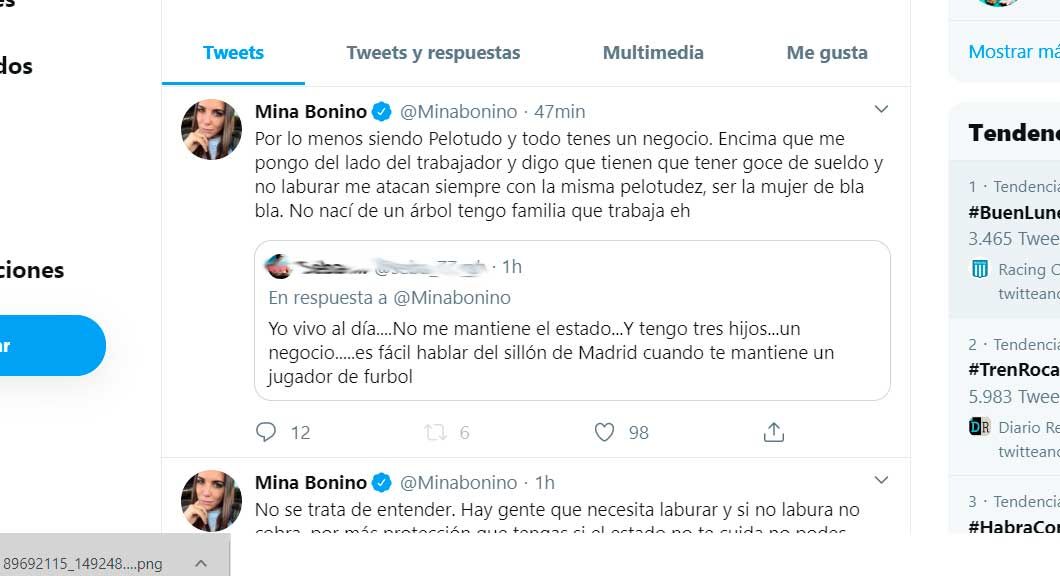Switch to the Tweets tab
Viewport: 1060px width, 576px height.
233,53
